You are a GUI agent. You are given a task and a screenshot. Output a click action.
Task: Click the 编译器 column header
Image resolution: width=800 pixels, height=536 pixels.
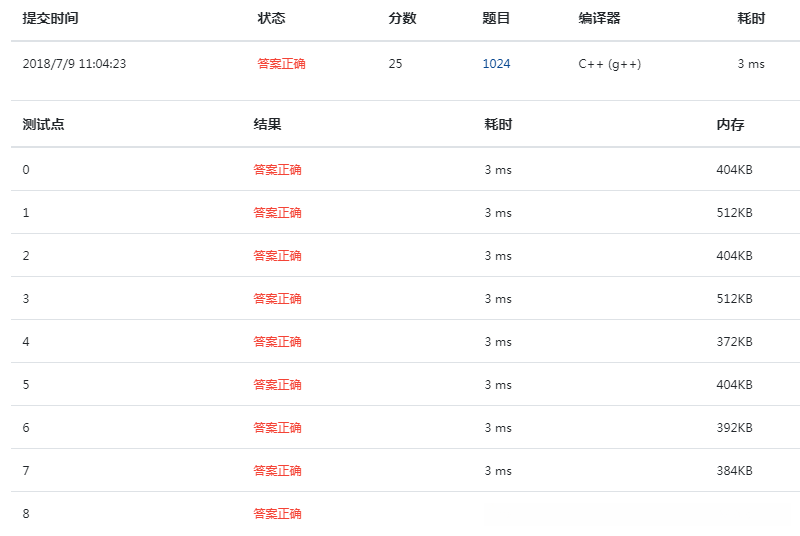coord(599,18)
